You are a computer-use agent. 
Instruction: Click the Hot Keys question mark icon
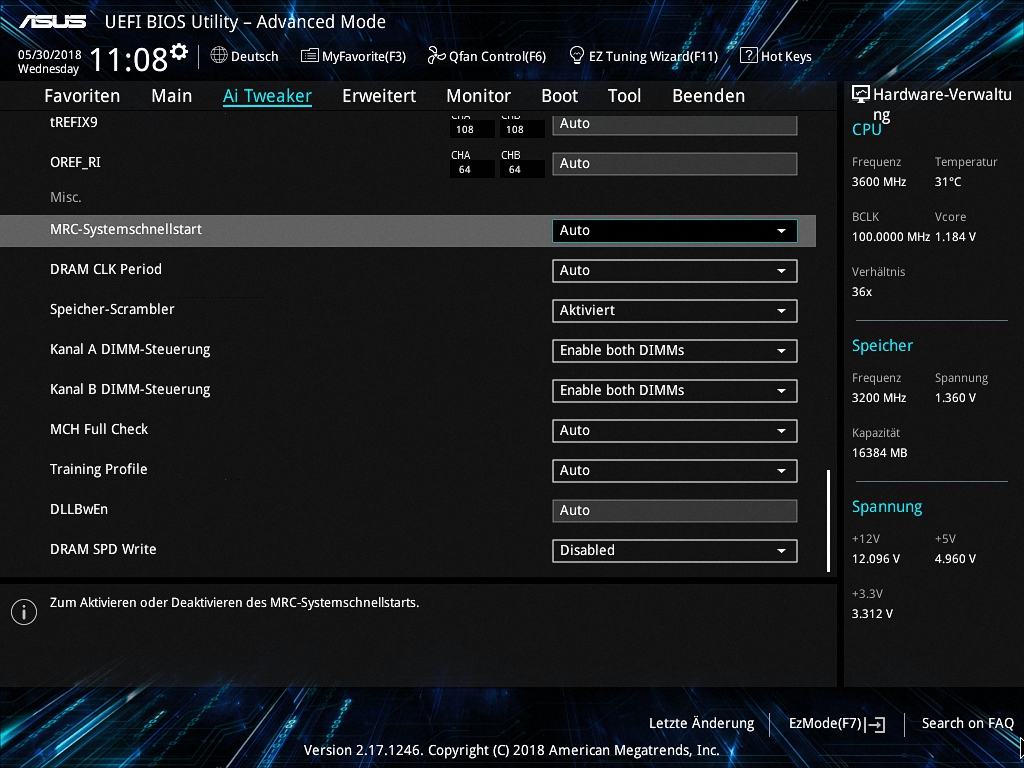tap(748, 56)
